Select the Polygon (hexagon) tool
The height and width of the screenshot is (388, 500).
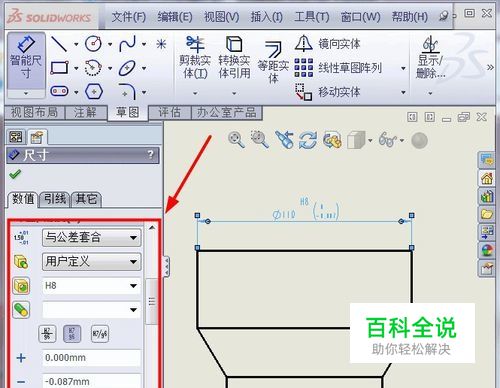click(94, 91)
